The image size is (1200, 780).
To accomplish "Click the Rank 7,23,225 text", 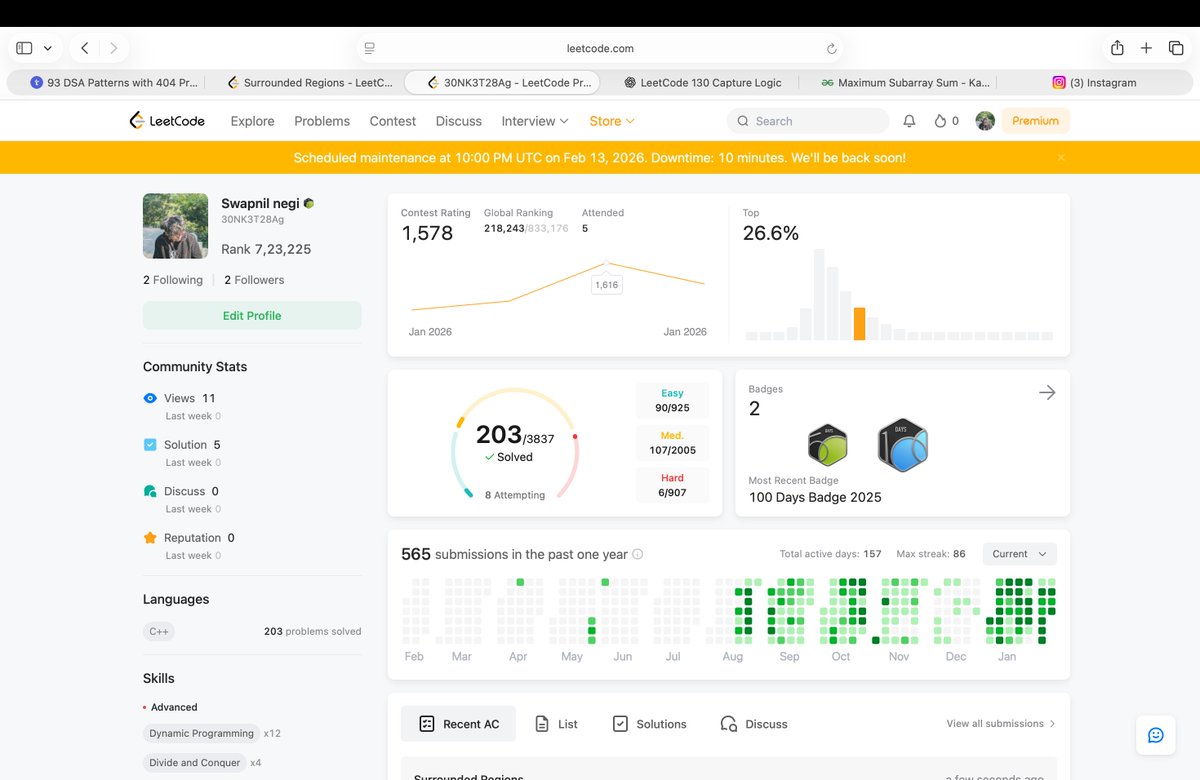I will pos(266,250).
